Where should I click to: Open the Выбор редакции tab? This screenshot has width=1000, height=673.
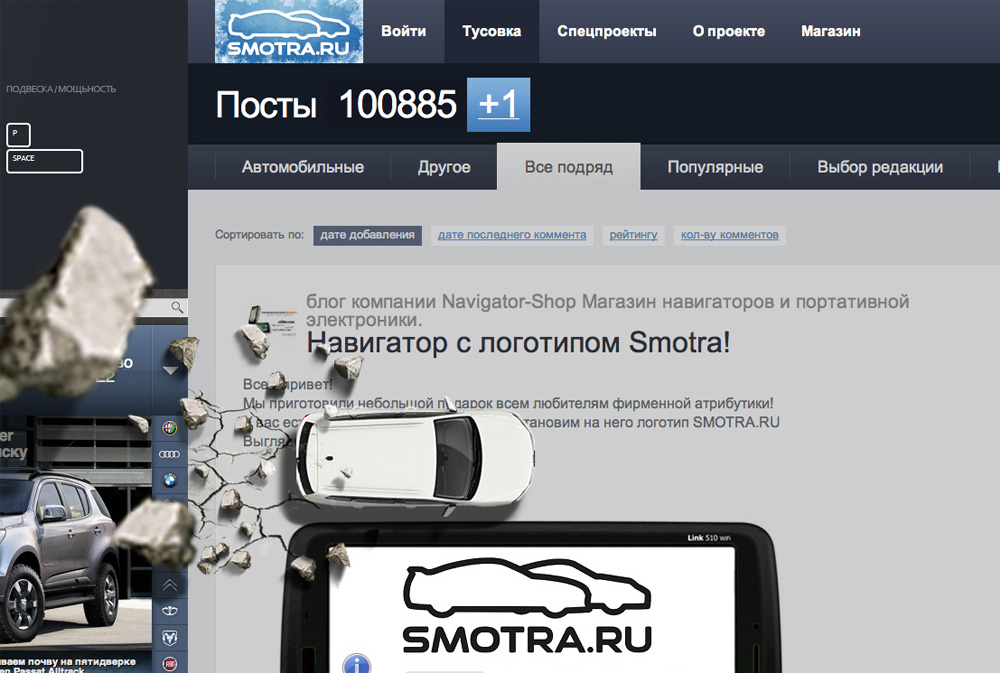[880, 167]
